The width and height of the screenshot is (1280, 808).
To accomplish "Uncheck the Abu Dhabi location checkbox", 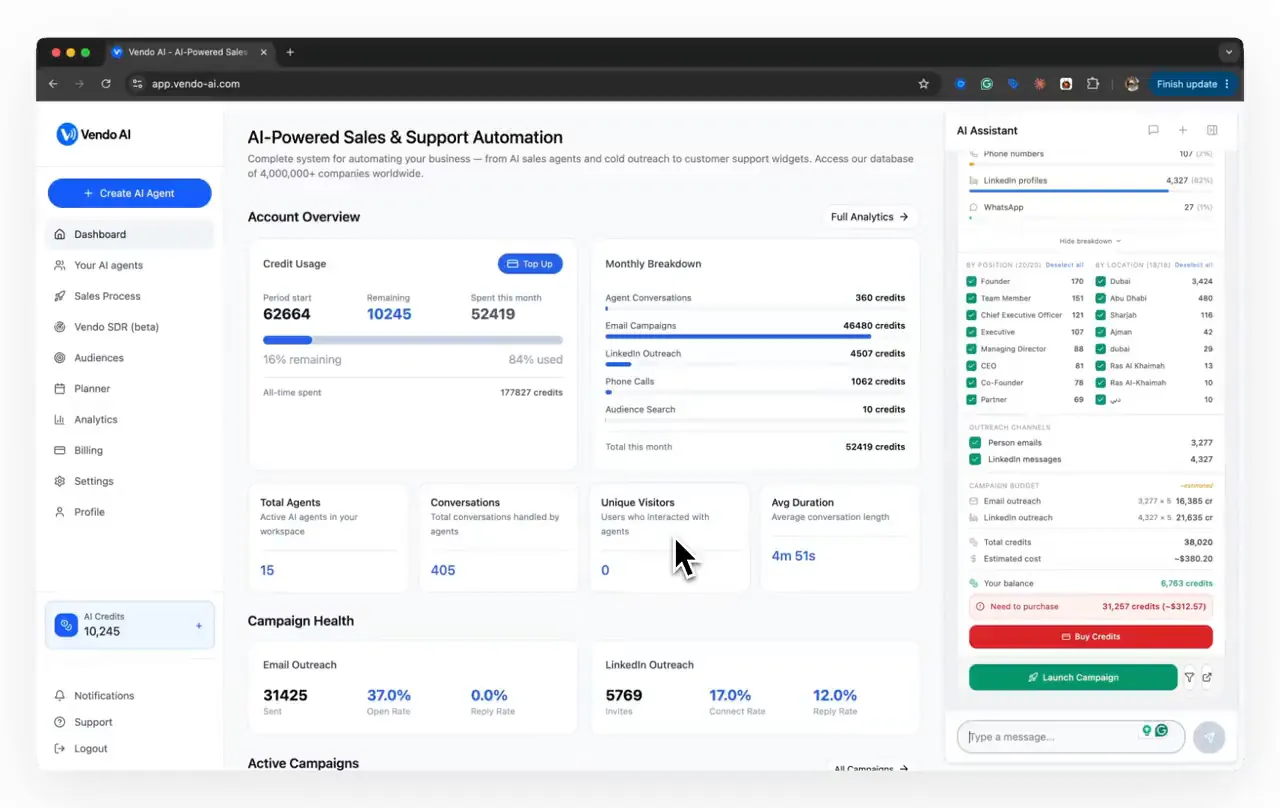I will 1100,298.
